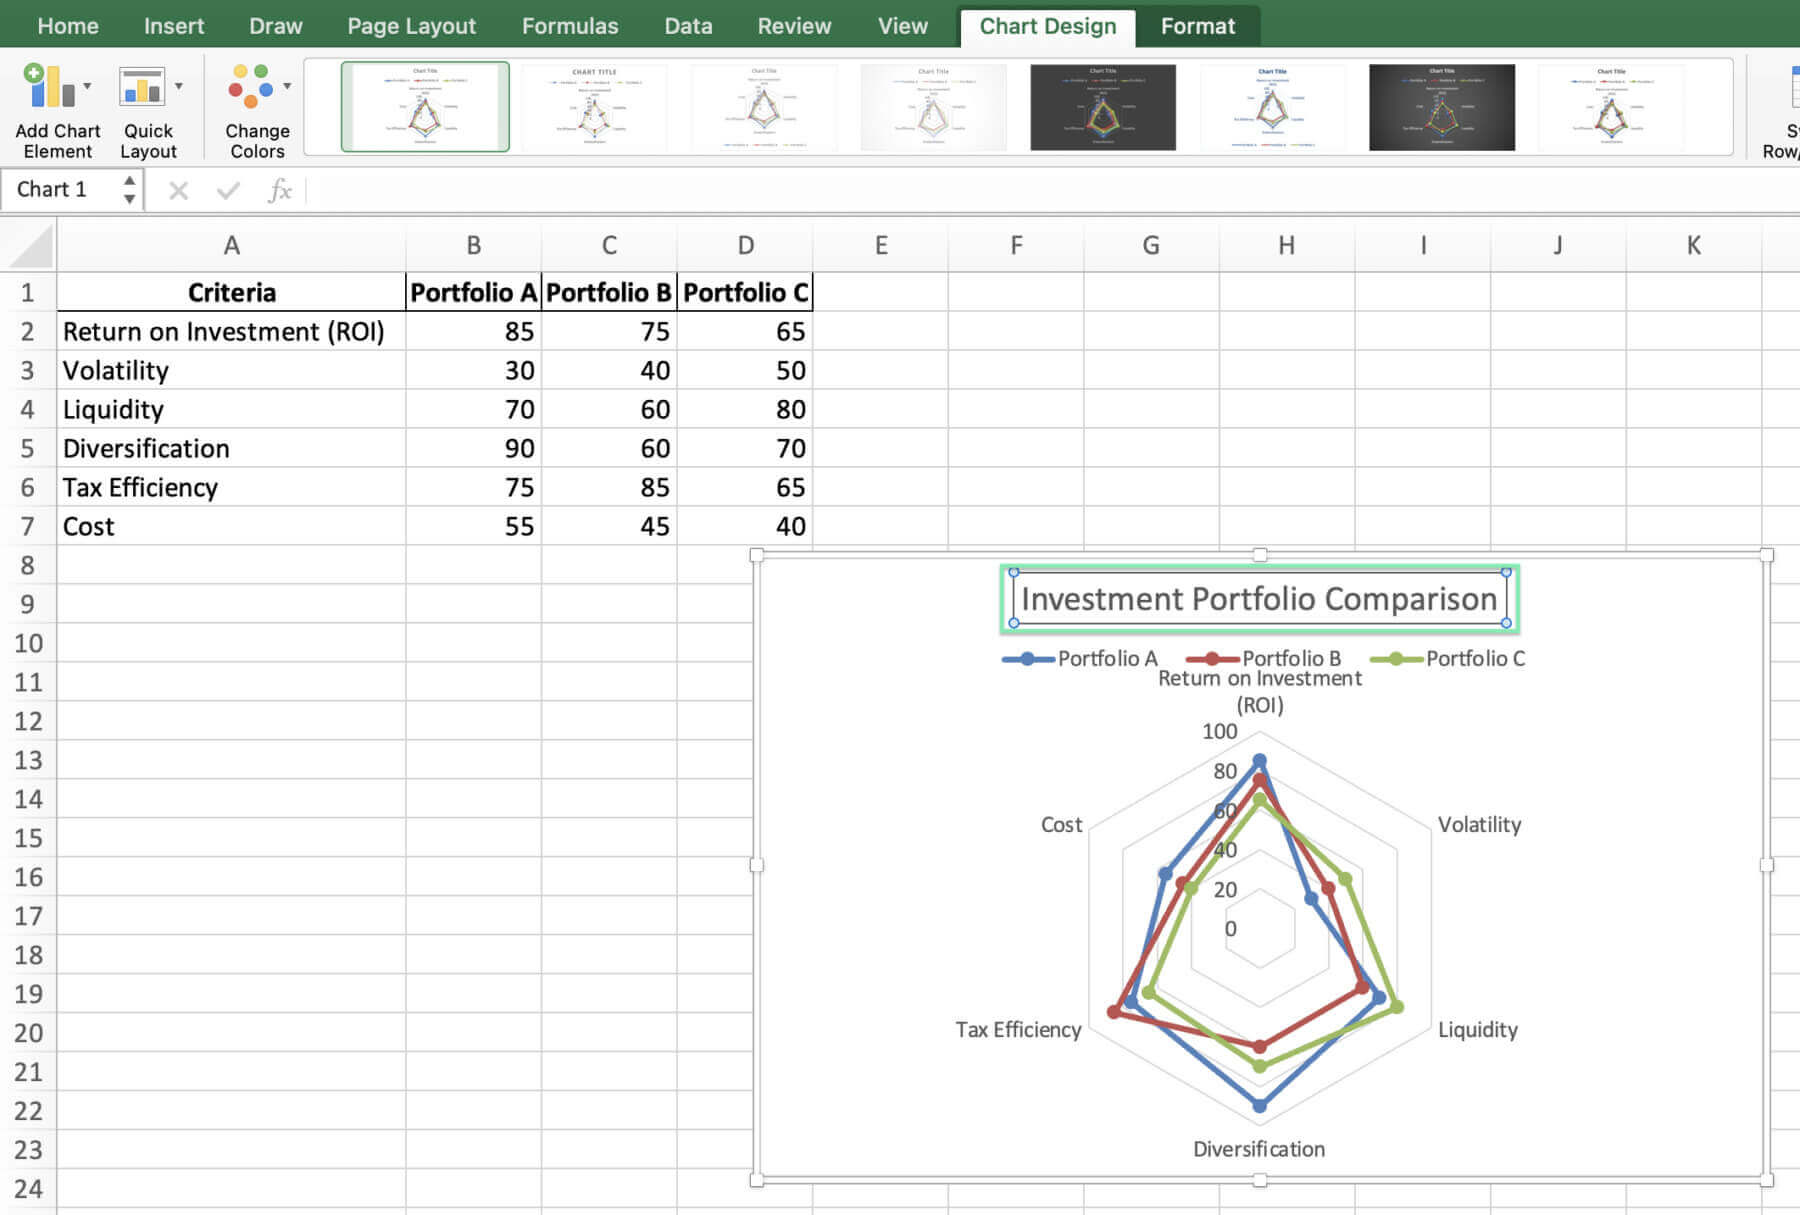Select the second chart style with uppercase title
Image resolution: width=1800 pixels, height=1215 pixels.
[594, 107]
